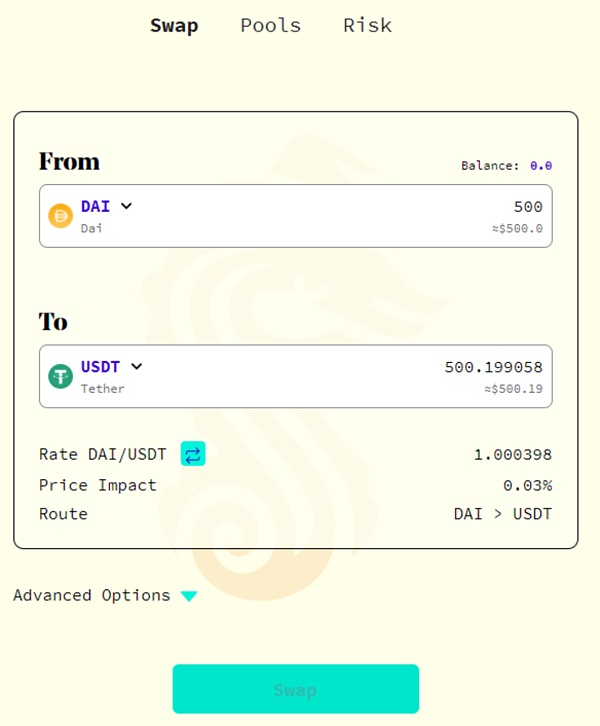Click the orange DAI token icon

point(61,216)
